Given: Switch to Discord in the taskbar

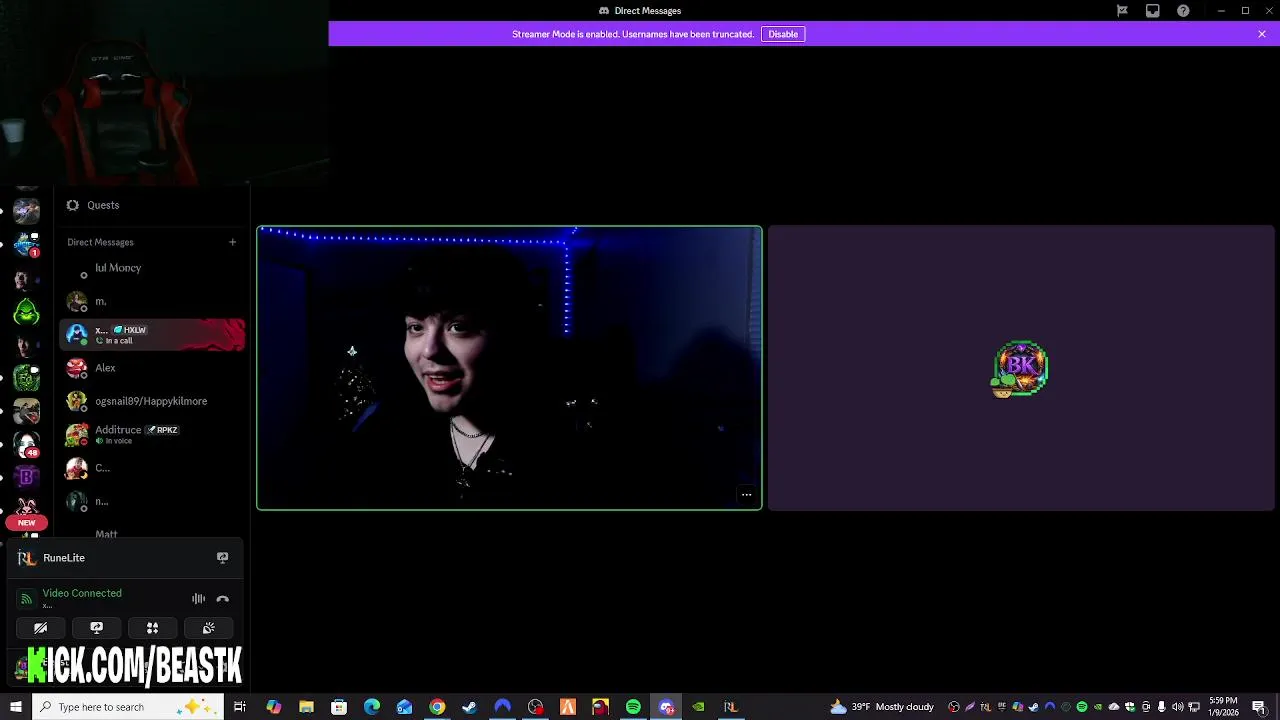Looking at the screenshot, I should (x=667, y=707).
